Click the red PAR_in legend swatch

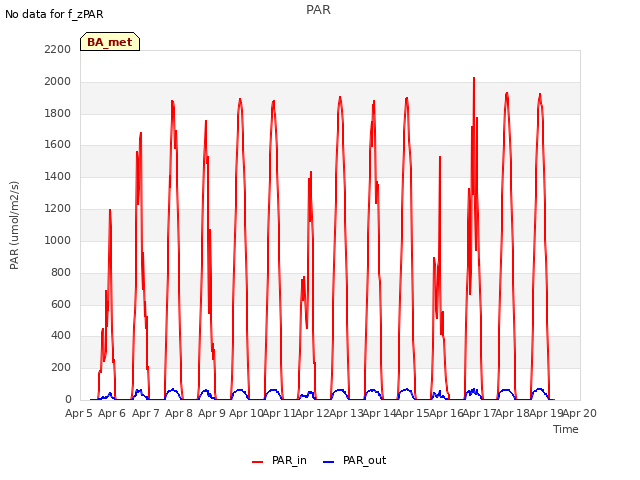(x=258, y=462)
